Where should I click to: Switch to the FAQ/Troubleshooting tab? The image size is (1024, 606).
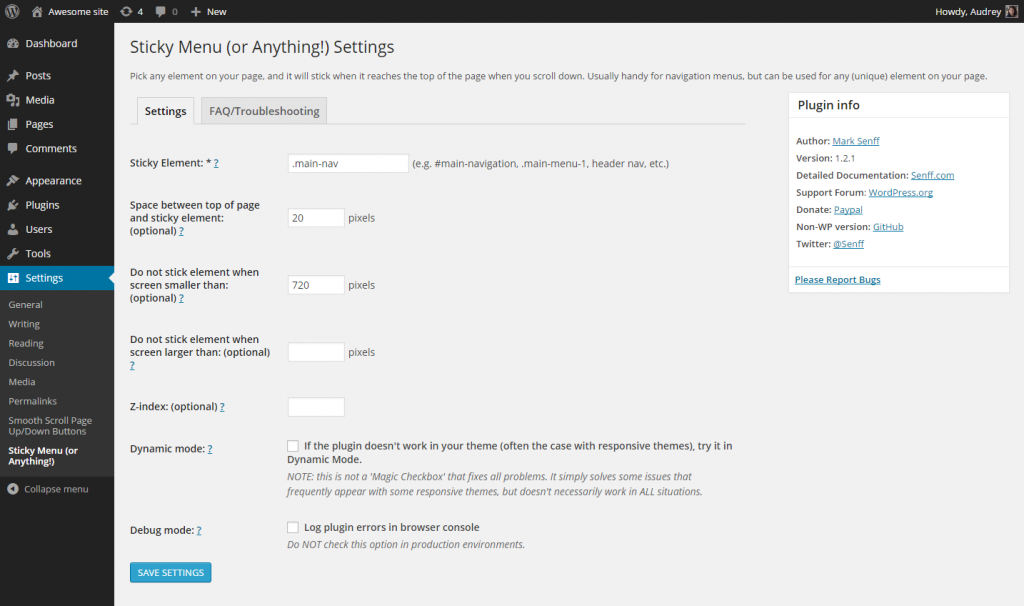point(263,110)
